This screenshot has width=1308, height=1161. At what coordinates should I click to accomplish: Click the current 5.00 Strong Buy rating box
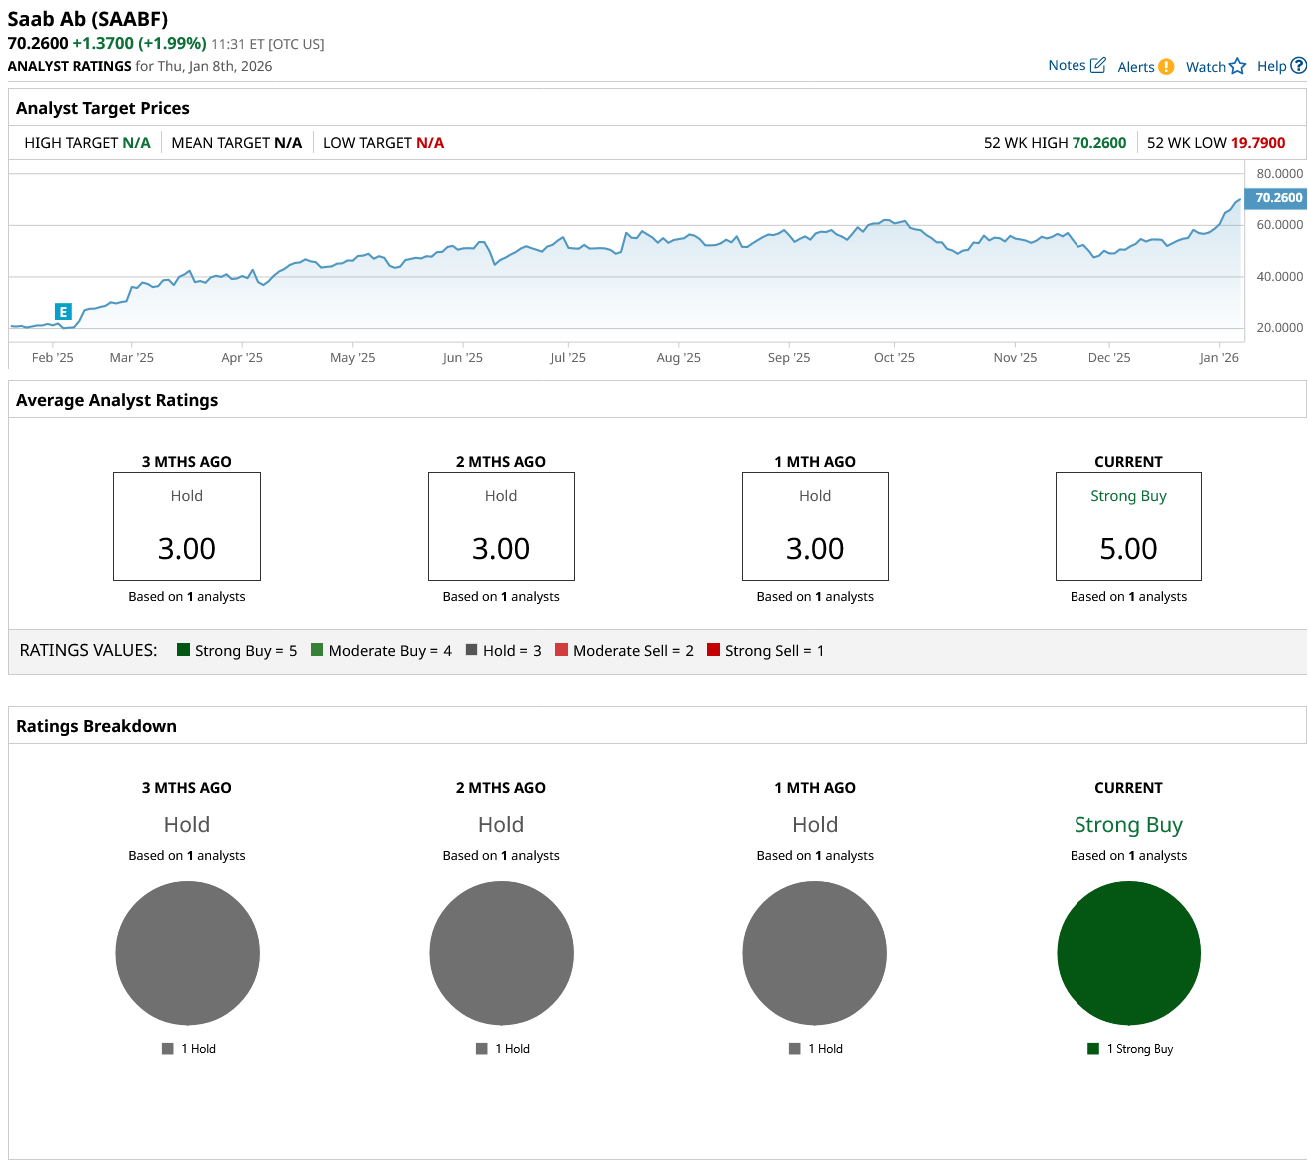click(1128, 526)
